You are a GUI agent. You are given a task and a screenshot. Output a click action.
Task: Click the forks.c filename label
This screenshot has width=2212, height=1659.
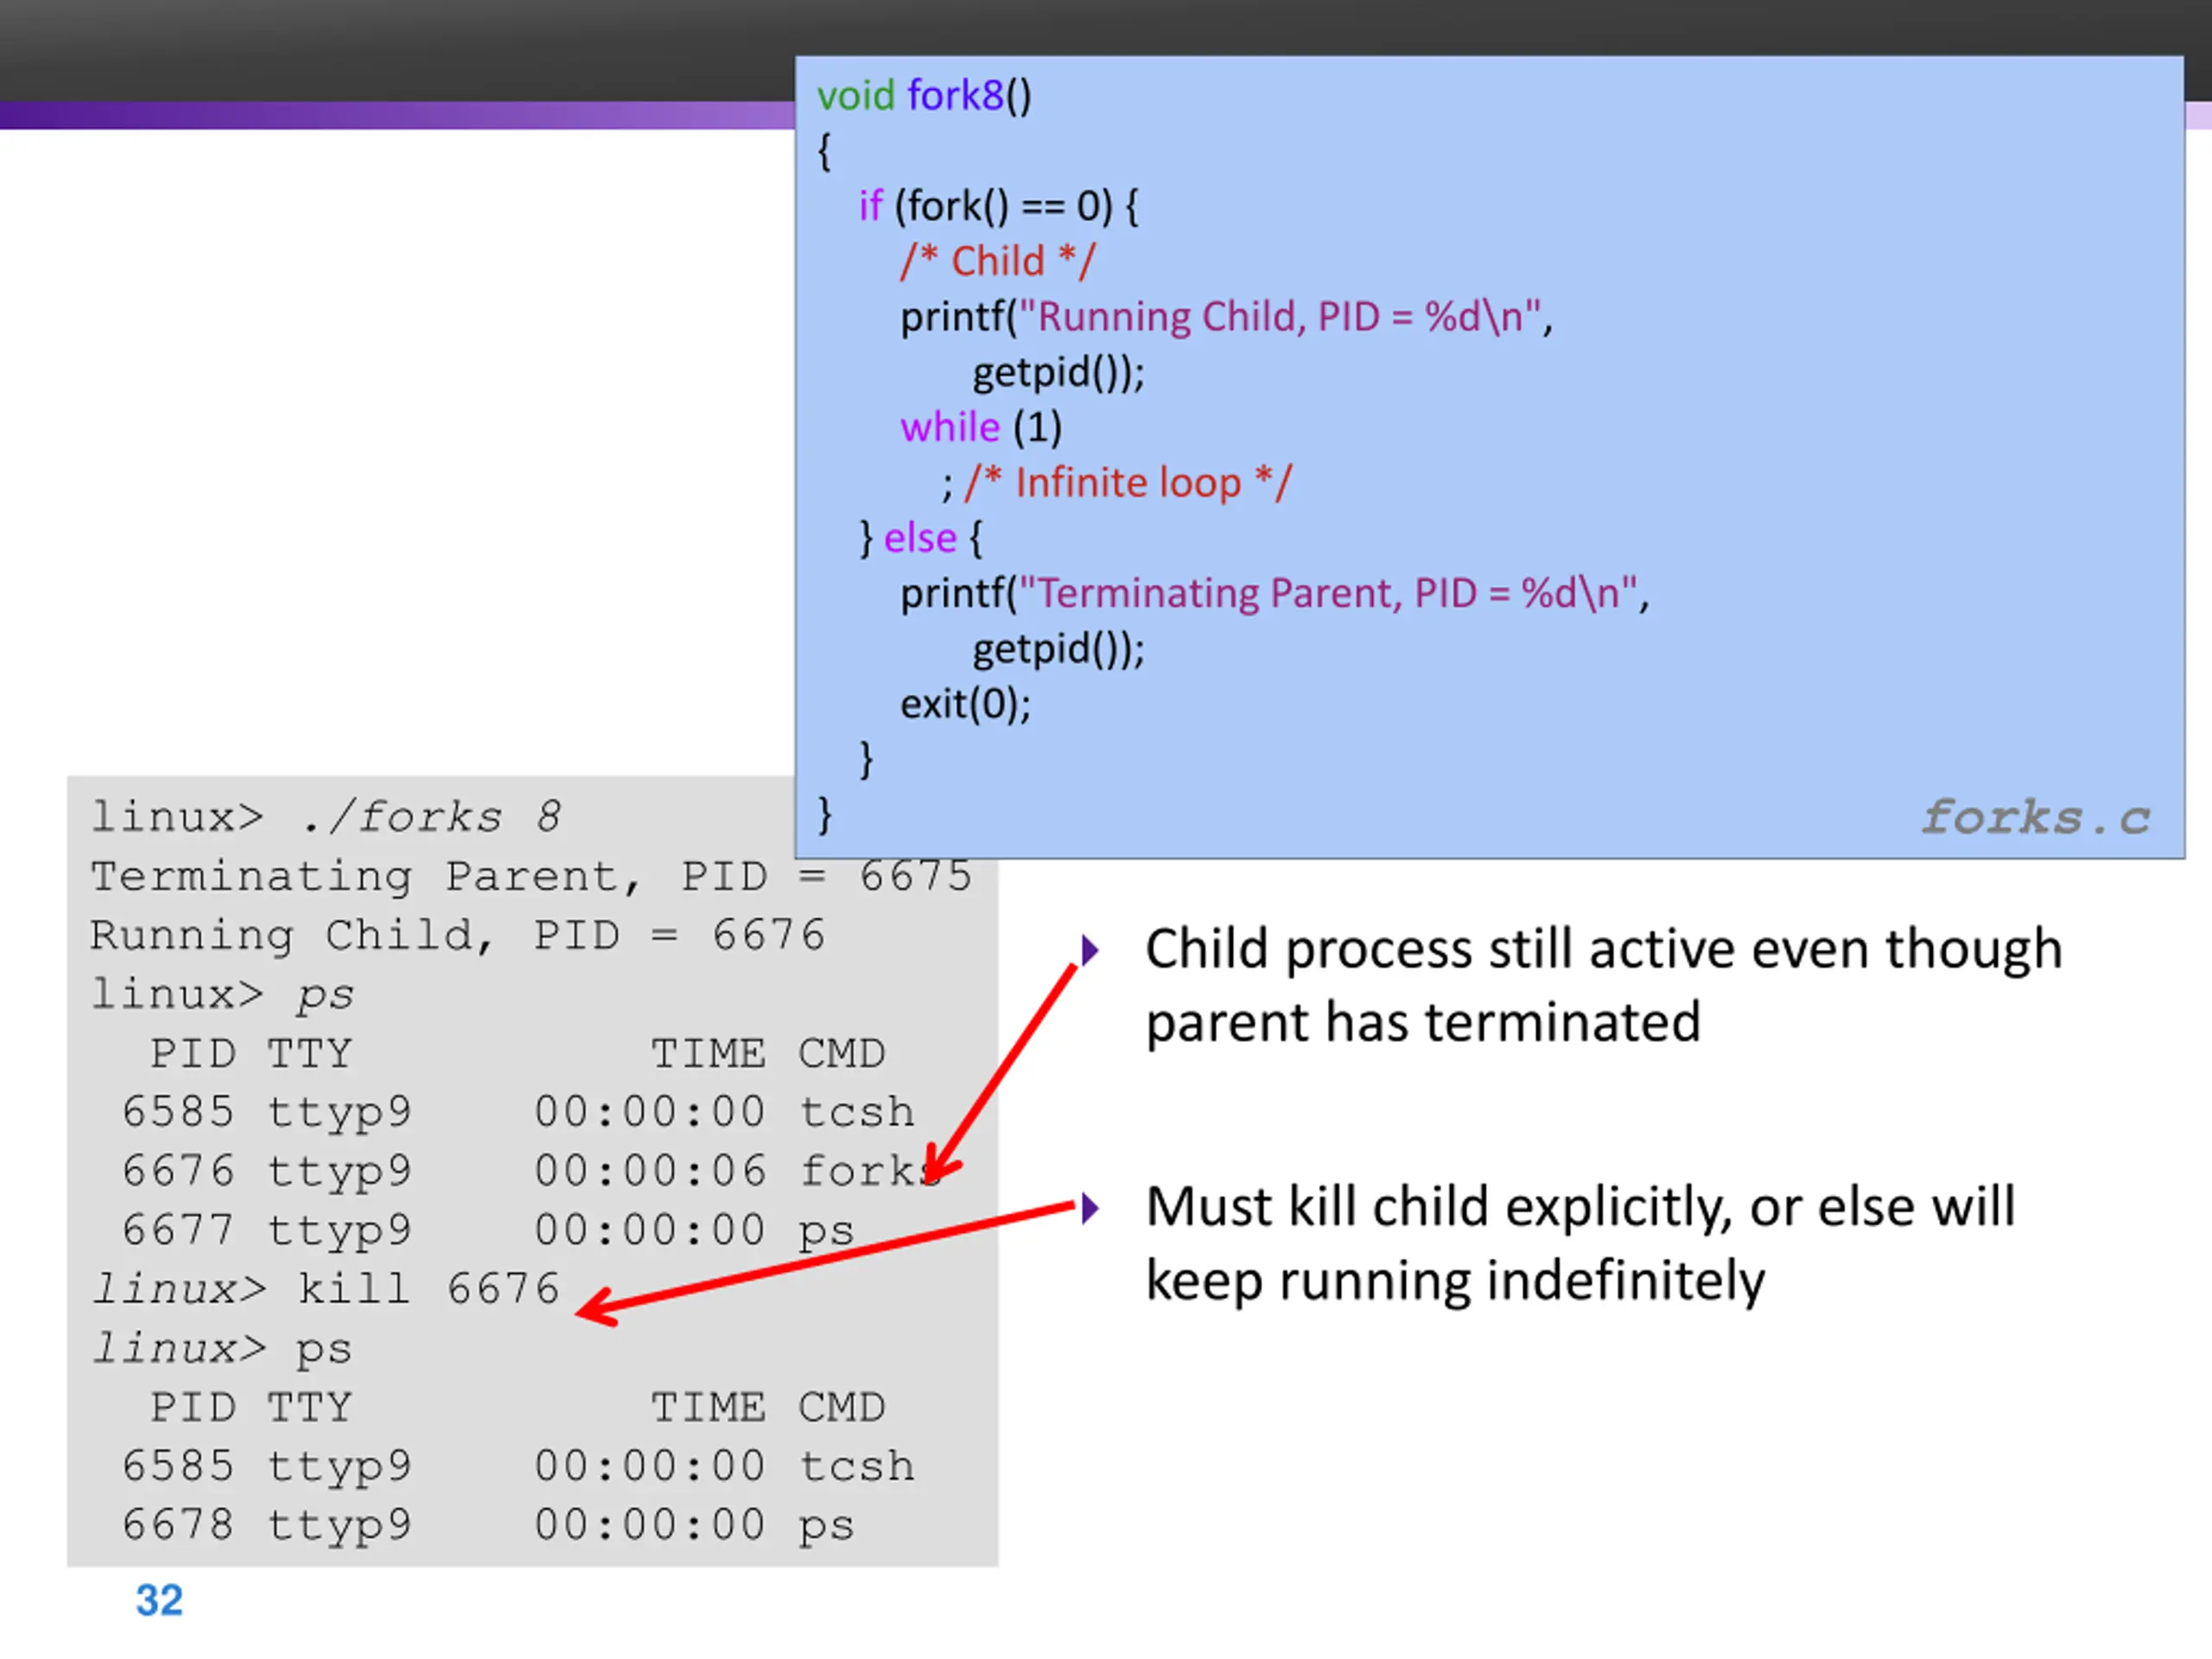pyautogui.click(x=2035, y=818)
